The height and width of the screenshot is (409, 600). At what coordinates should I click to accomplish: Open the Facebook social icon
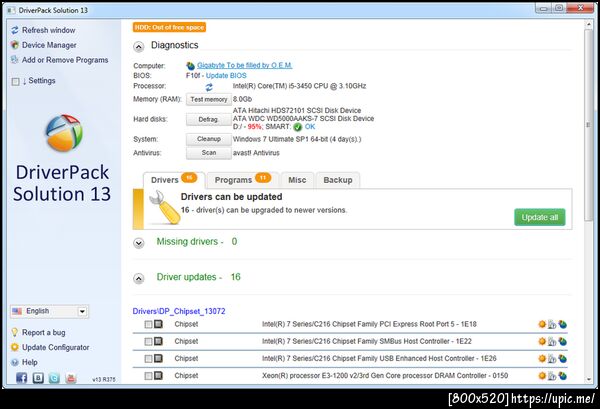pos(21,378)
